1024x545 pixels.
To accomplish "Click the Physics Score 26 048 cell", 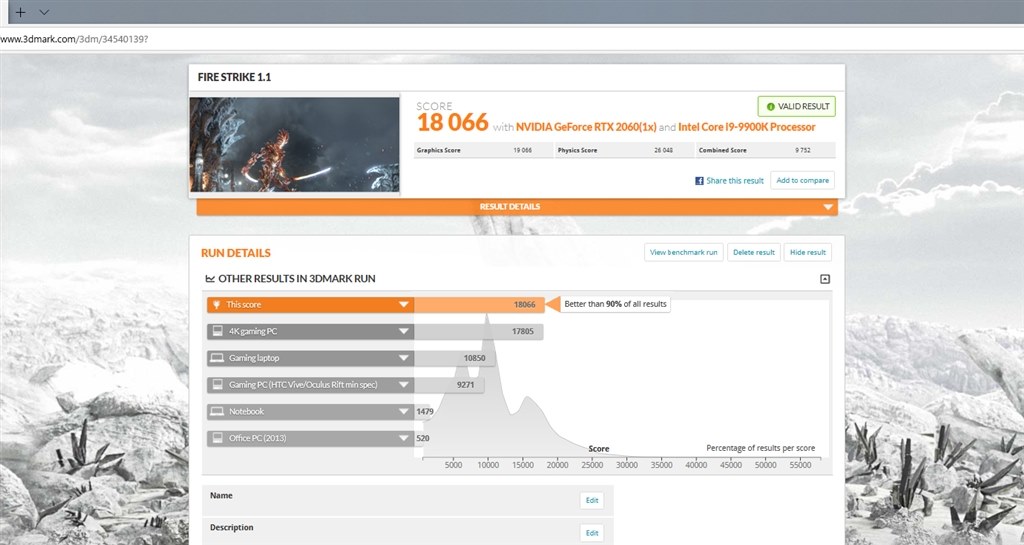I will (624, 150).
